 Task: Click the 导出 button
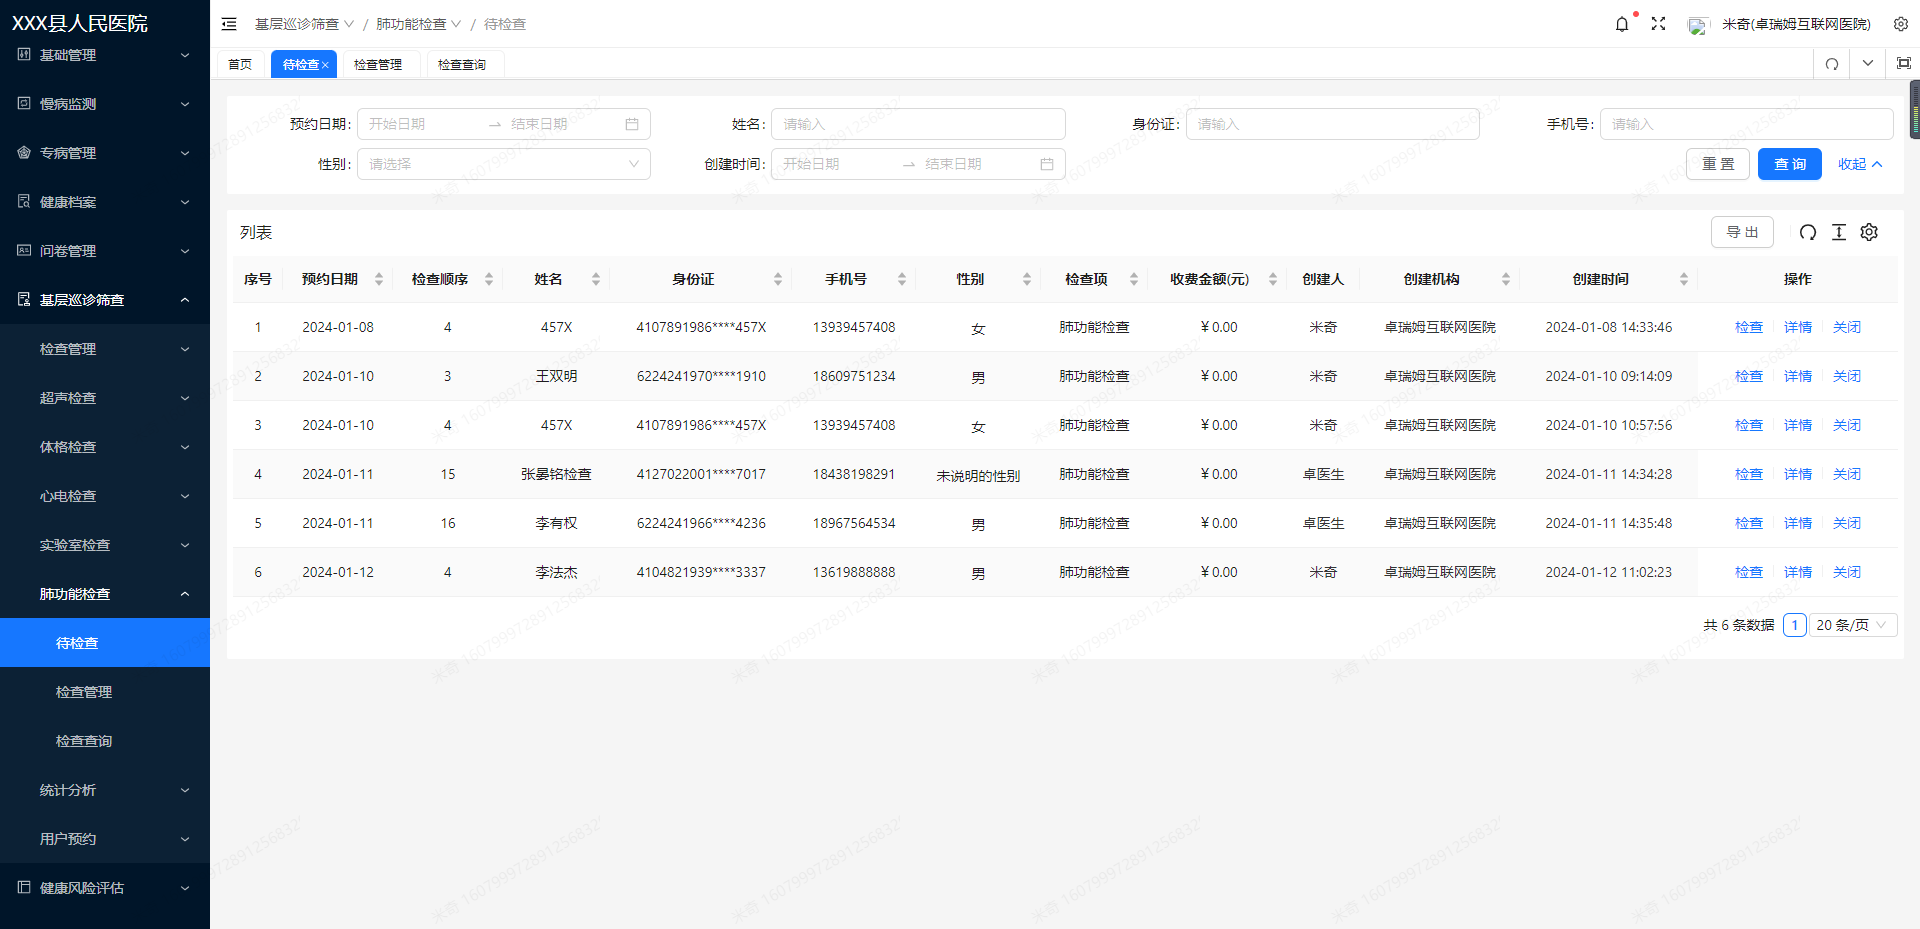coord(1742,232)
